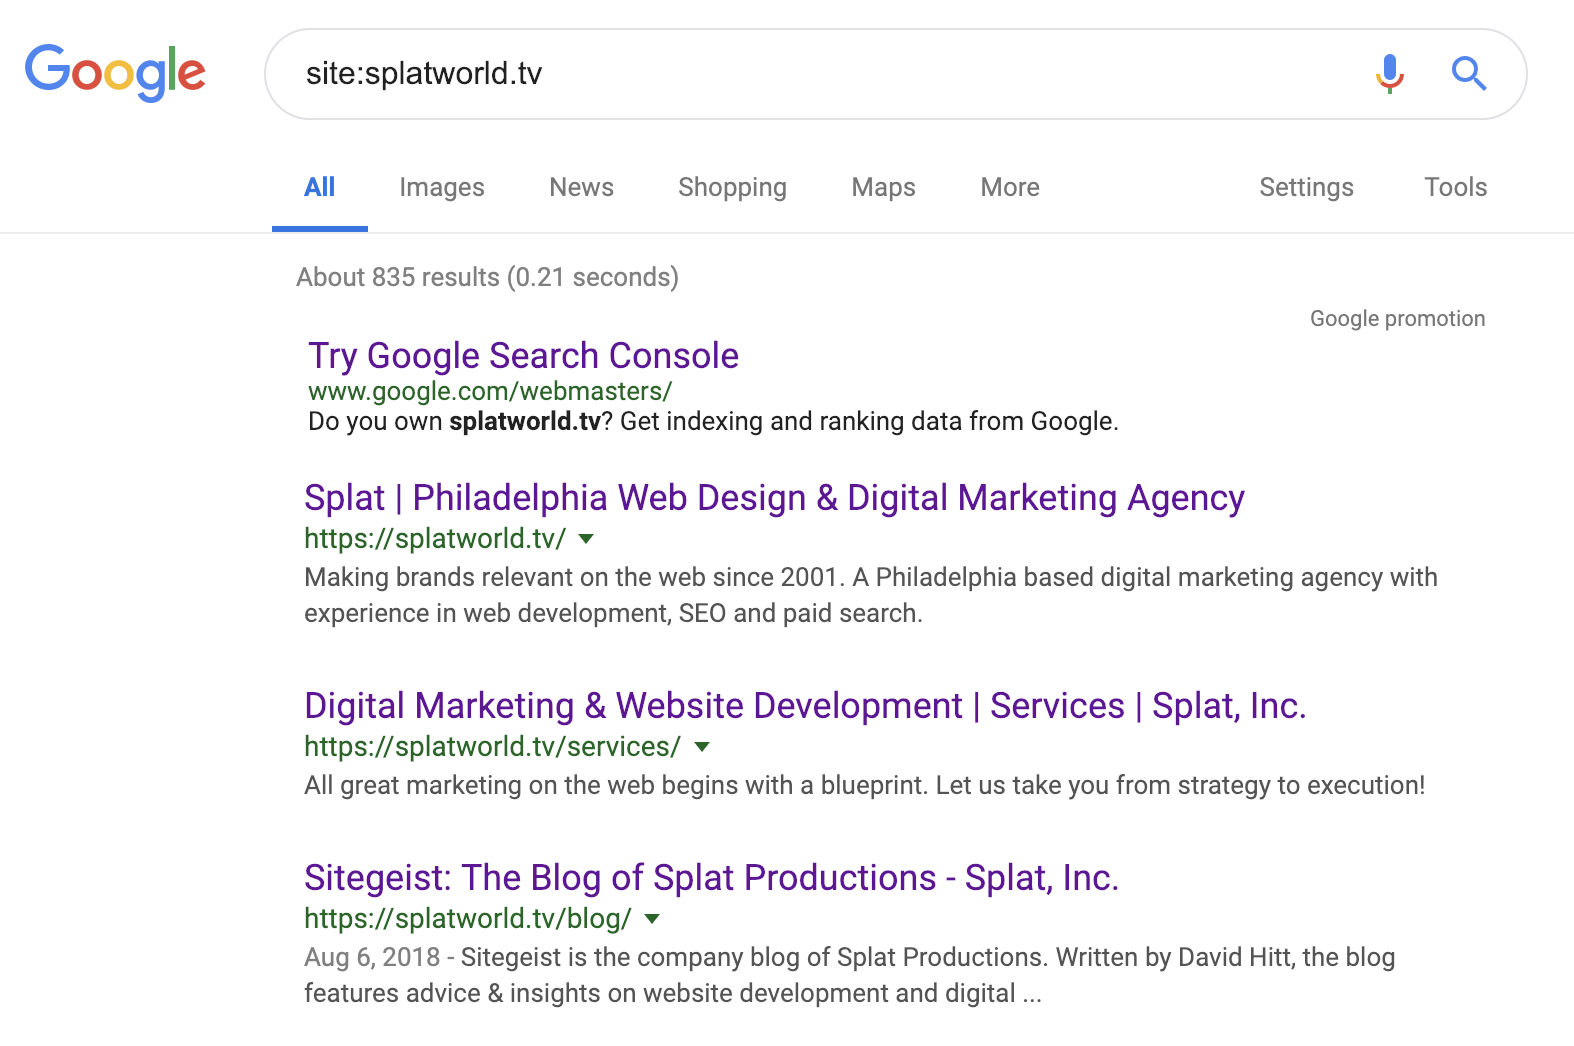Viewport: 1574px width, 1046px height.
Task: Open the Shopping results tab
Action: 732,187
